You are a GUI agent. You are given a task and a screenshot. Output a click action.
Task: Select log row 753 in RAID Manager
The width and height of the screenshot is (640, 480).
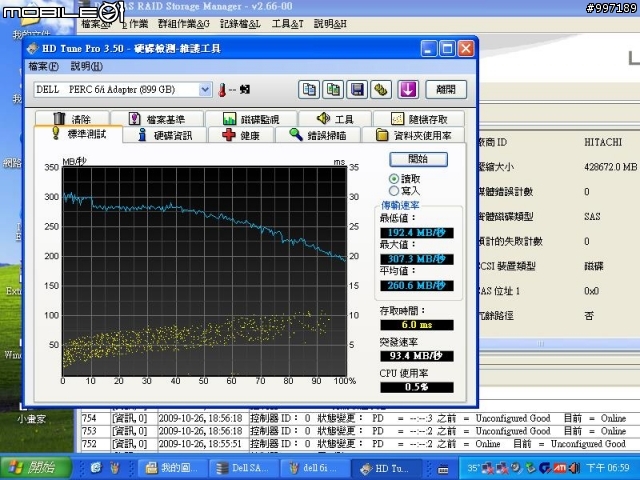359,431
